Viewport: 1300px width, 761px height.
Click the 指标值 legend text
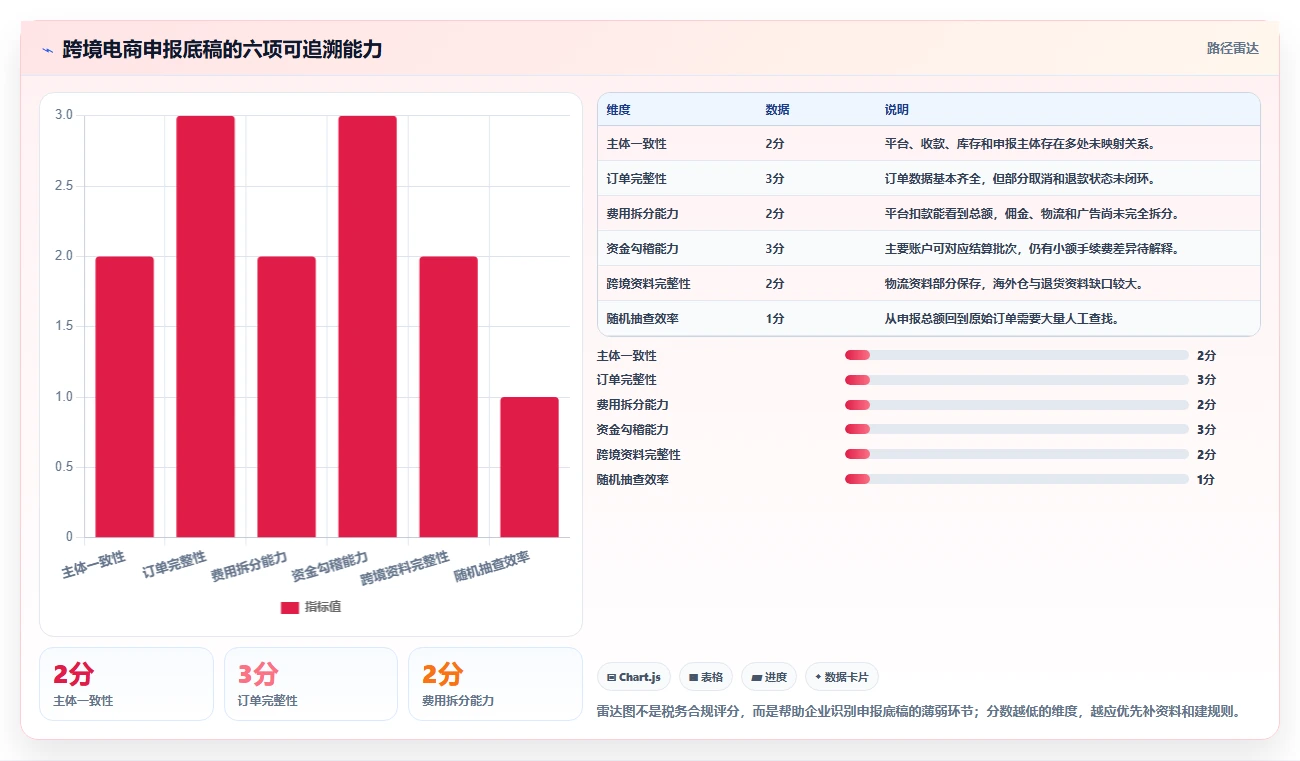point(323,607)
